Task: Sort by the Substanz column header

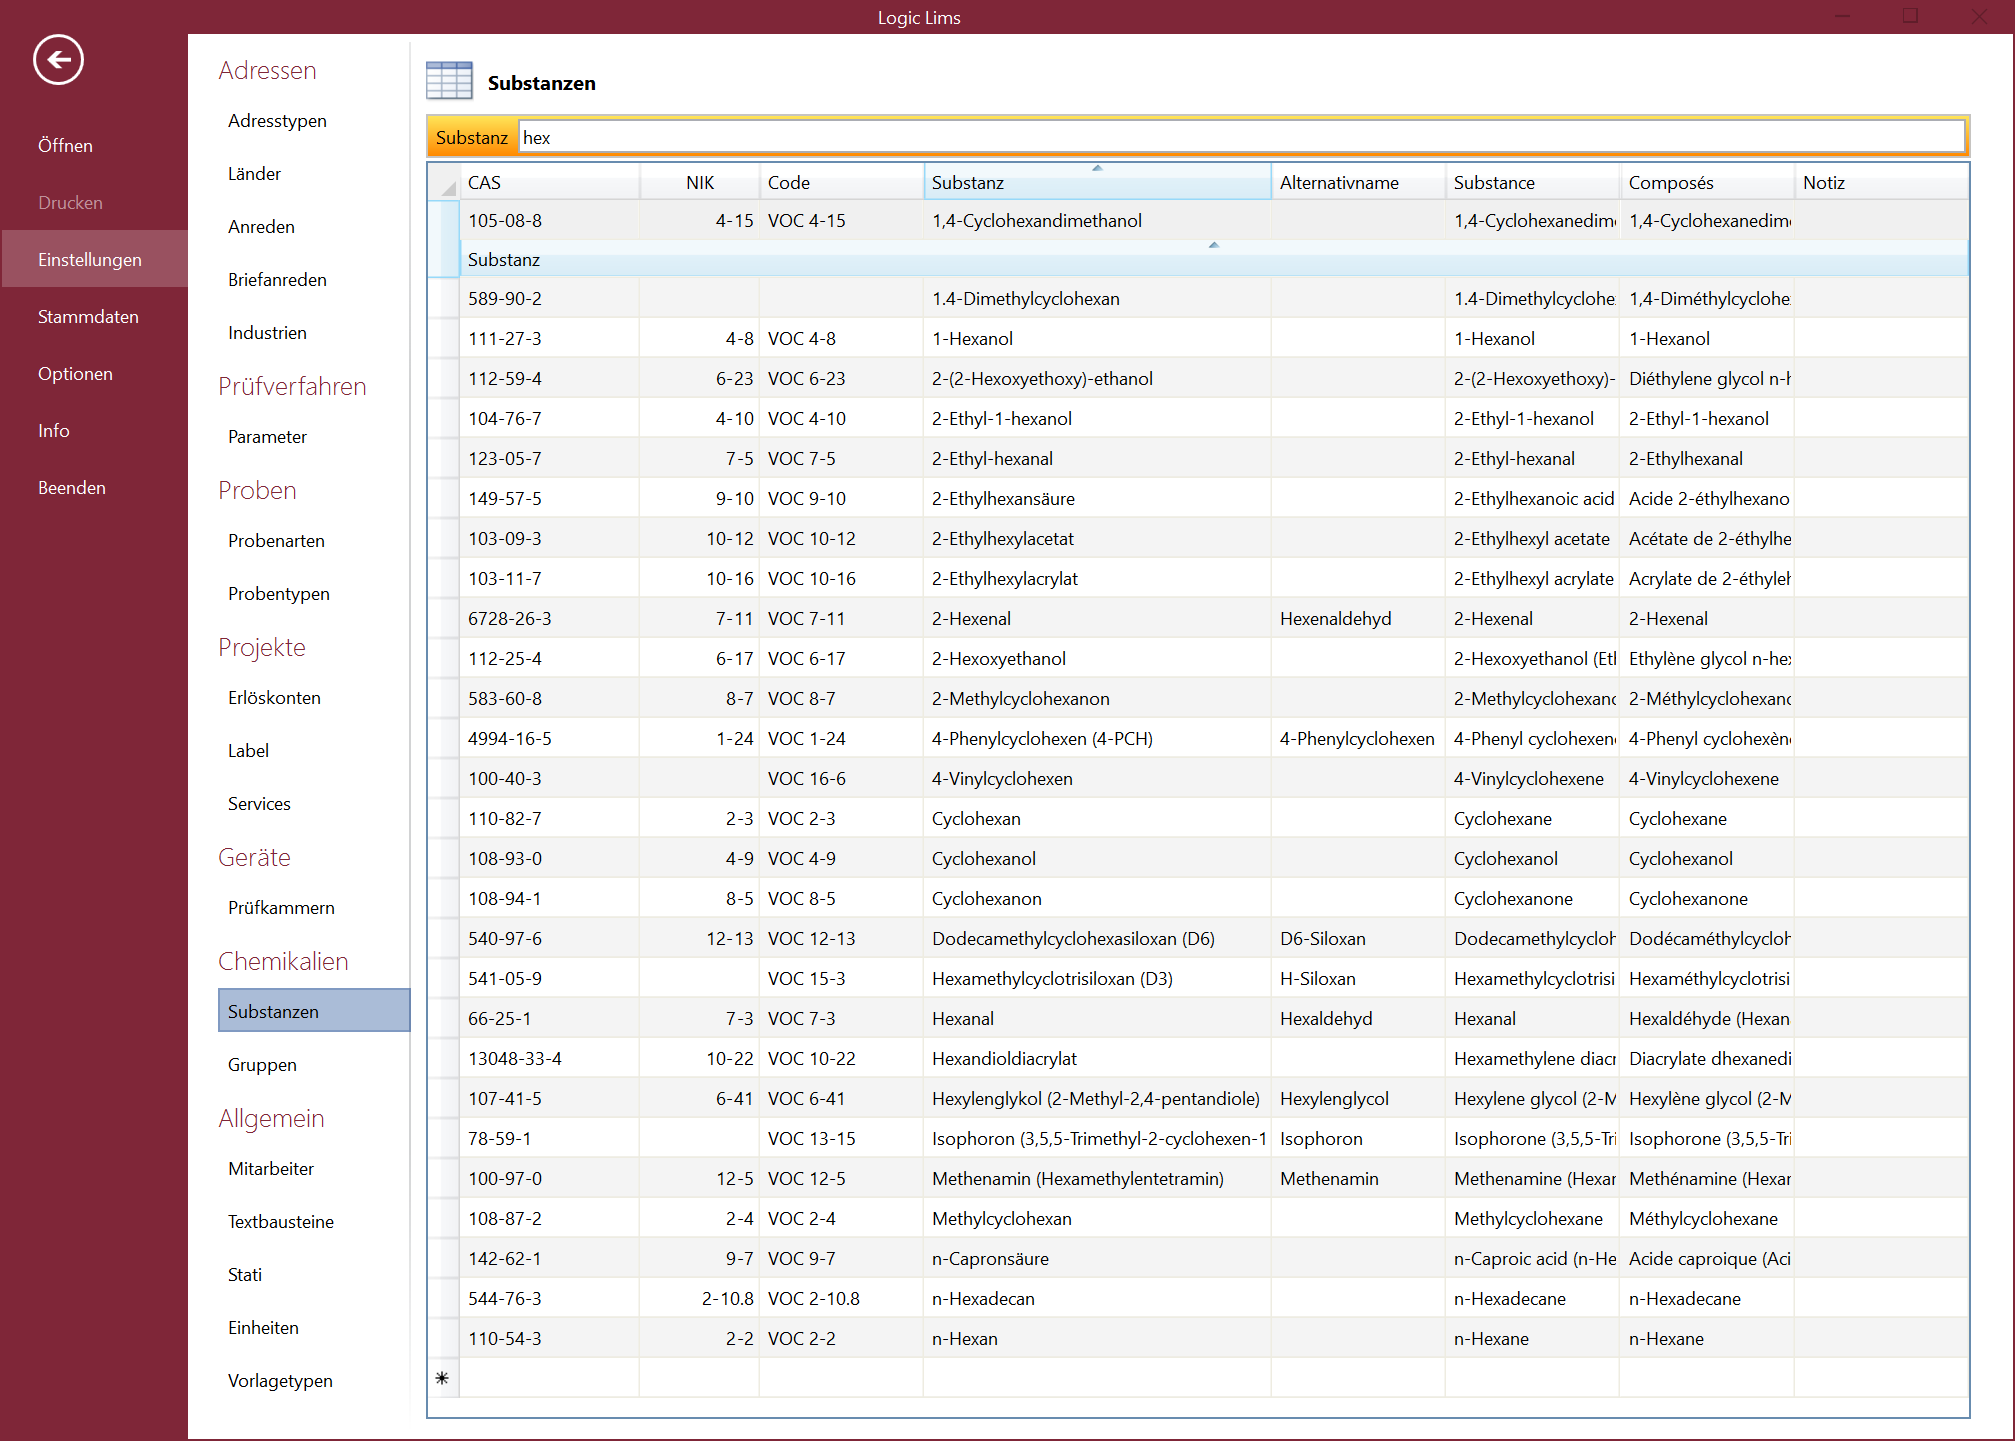Action: point(1097,183)
